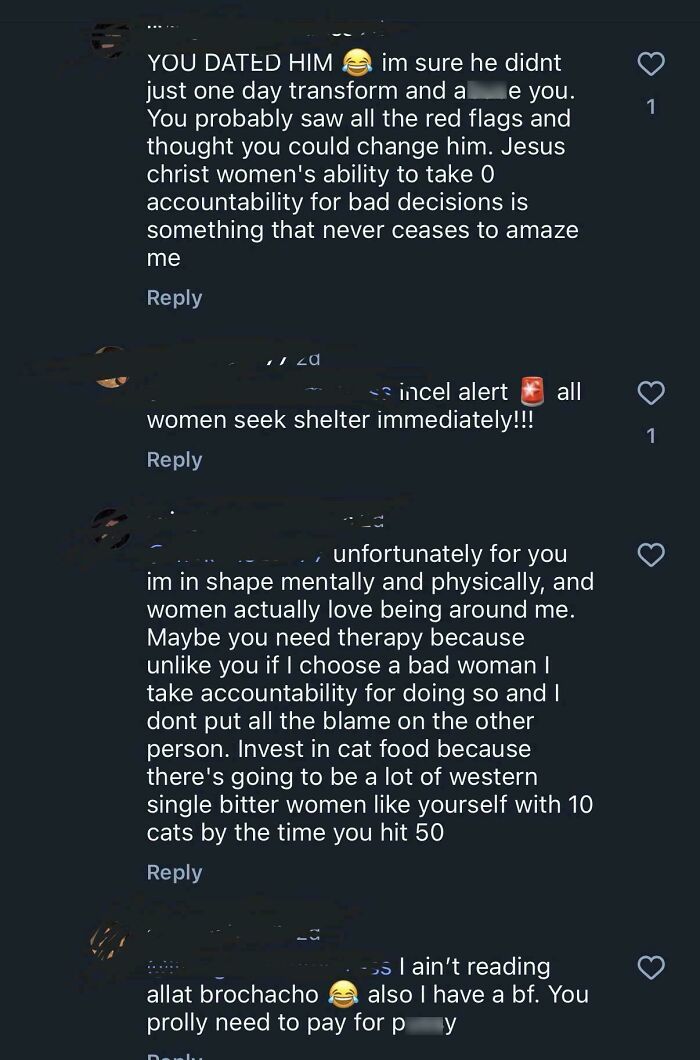Tap the heart on "incel alert" comment
The image size is (700, 1060).
coord(651,394)
